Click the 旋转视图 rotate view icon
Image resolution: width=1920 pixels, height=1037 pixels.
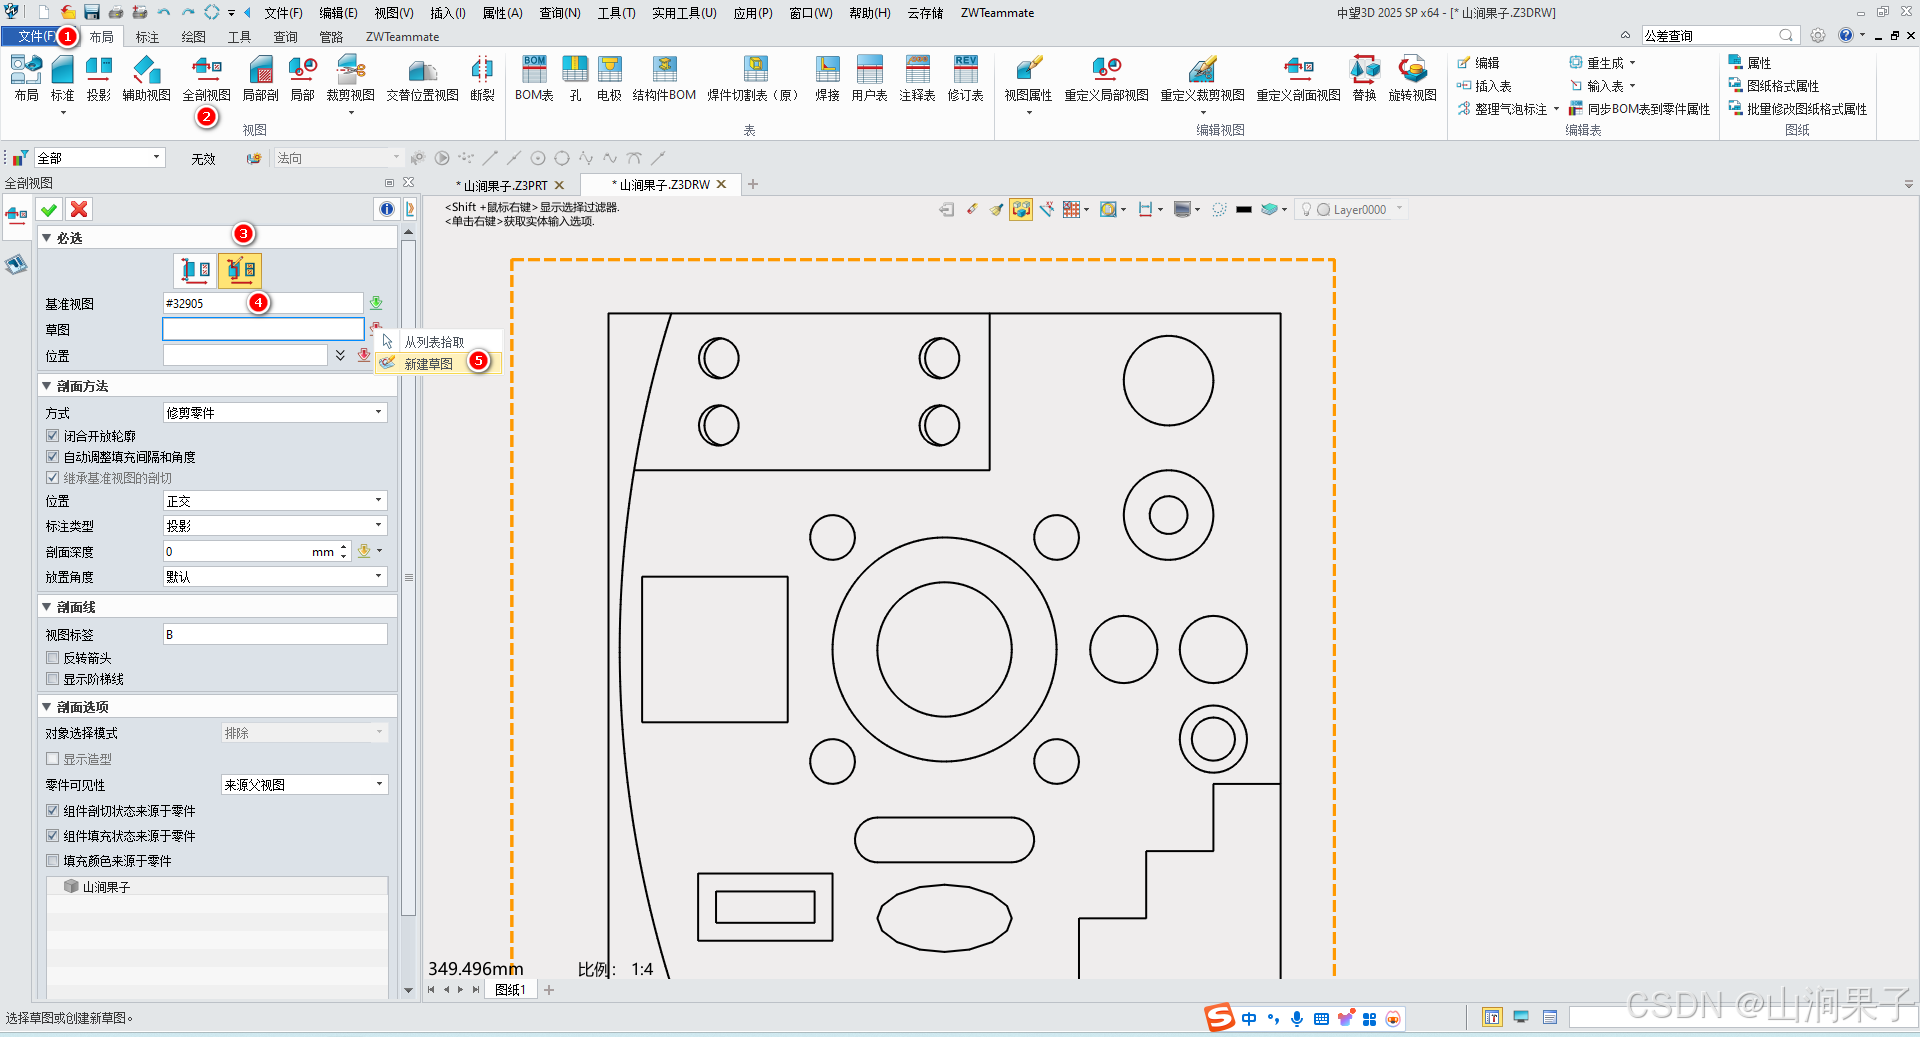[x=1412, y=78]
